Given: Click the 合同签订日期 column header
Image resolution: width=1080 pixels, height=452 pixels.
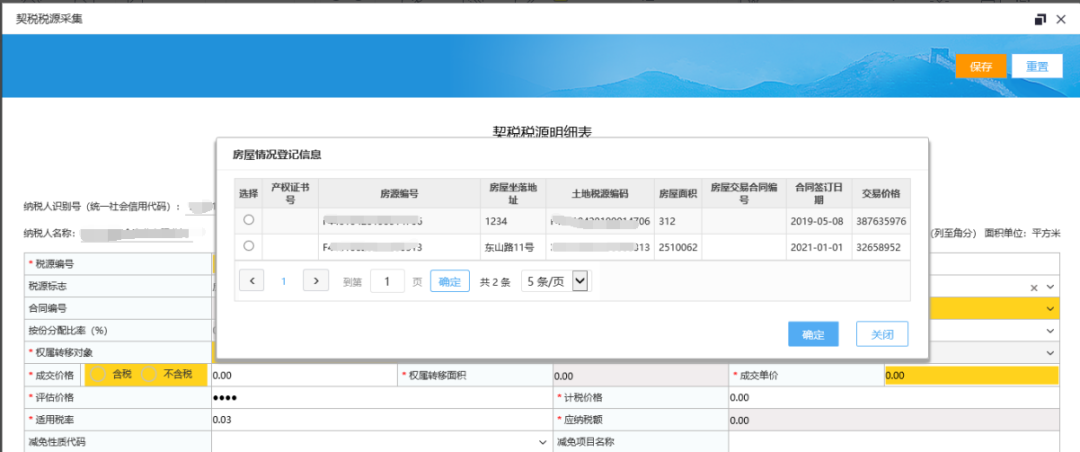Looking at the screenshot, I should point(819,194).
